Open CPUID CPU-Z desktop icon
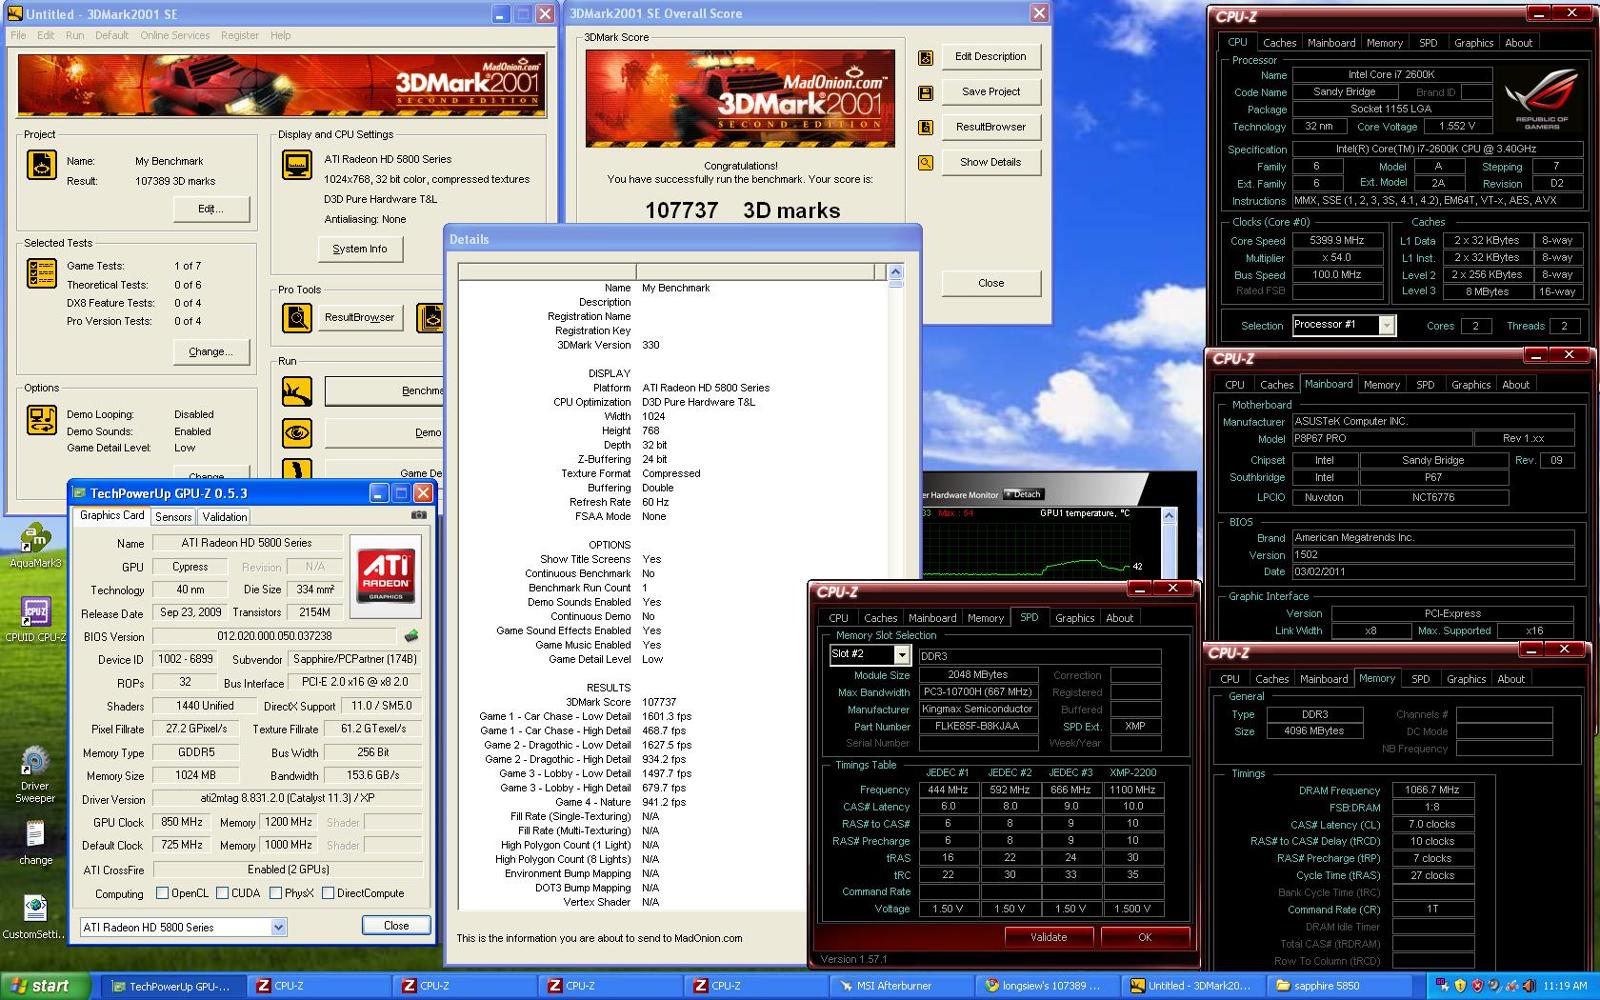Viewport: 1600px width, 1000px height. (x=35, y=620)
